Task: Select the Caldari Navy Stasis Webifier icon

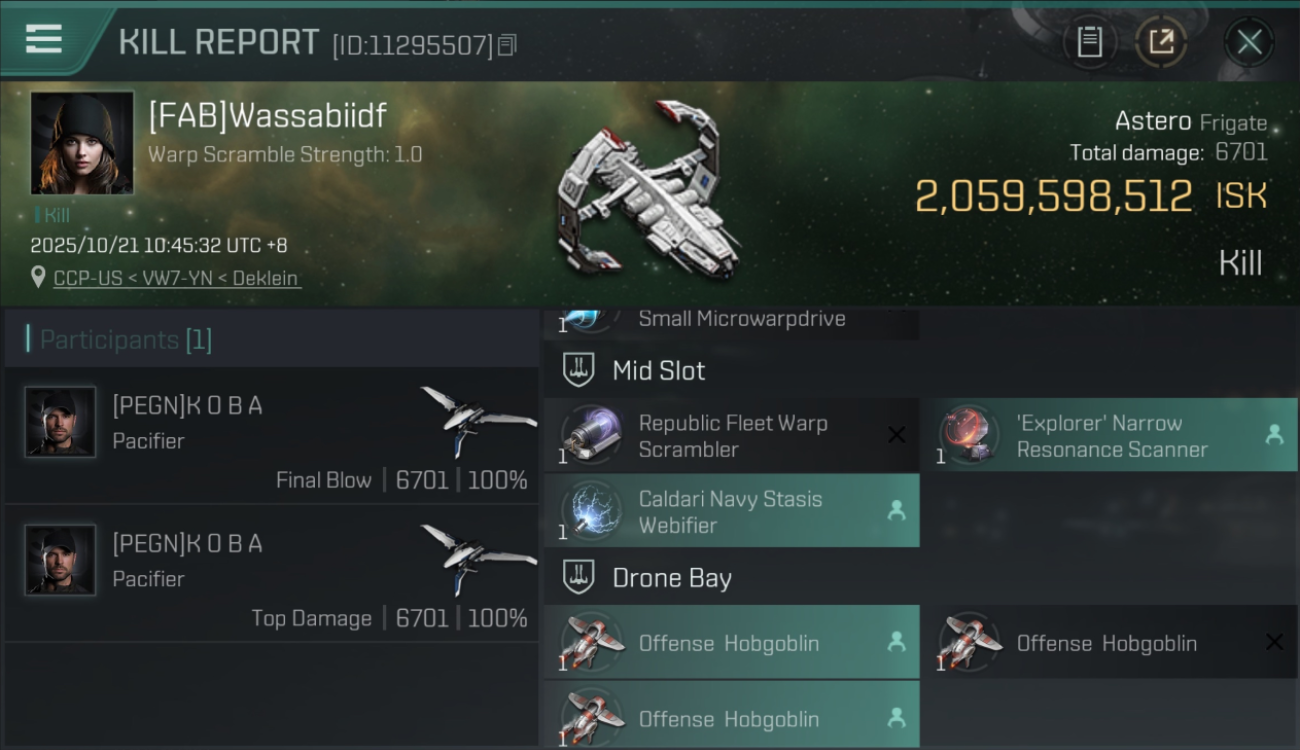Action: (x=591, y=510)
